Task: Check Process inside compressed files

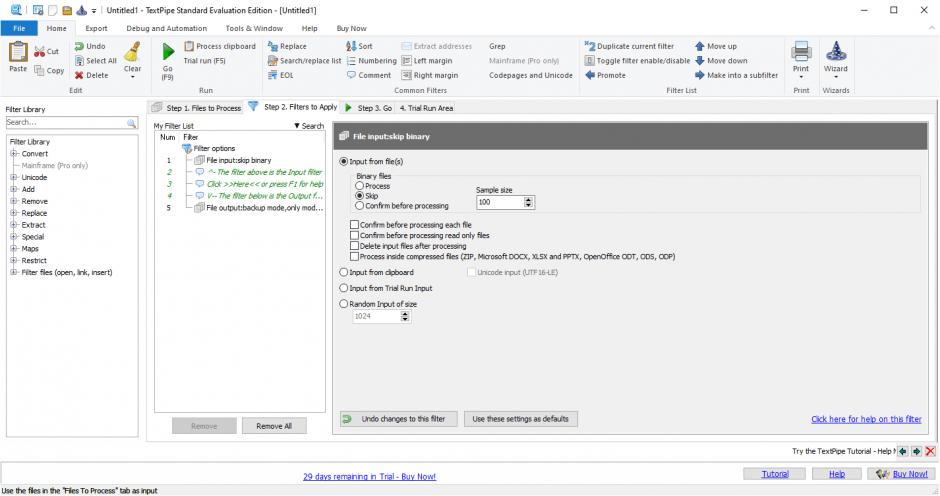Action: point(354,256)
